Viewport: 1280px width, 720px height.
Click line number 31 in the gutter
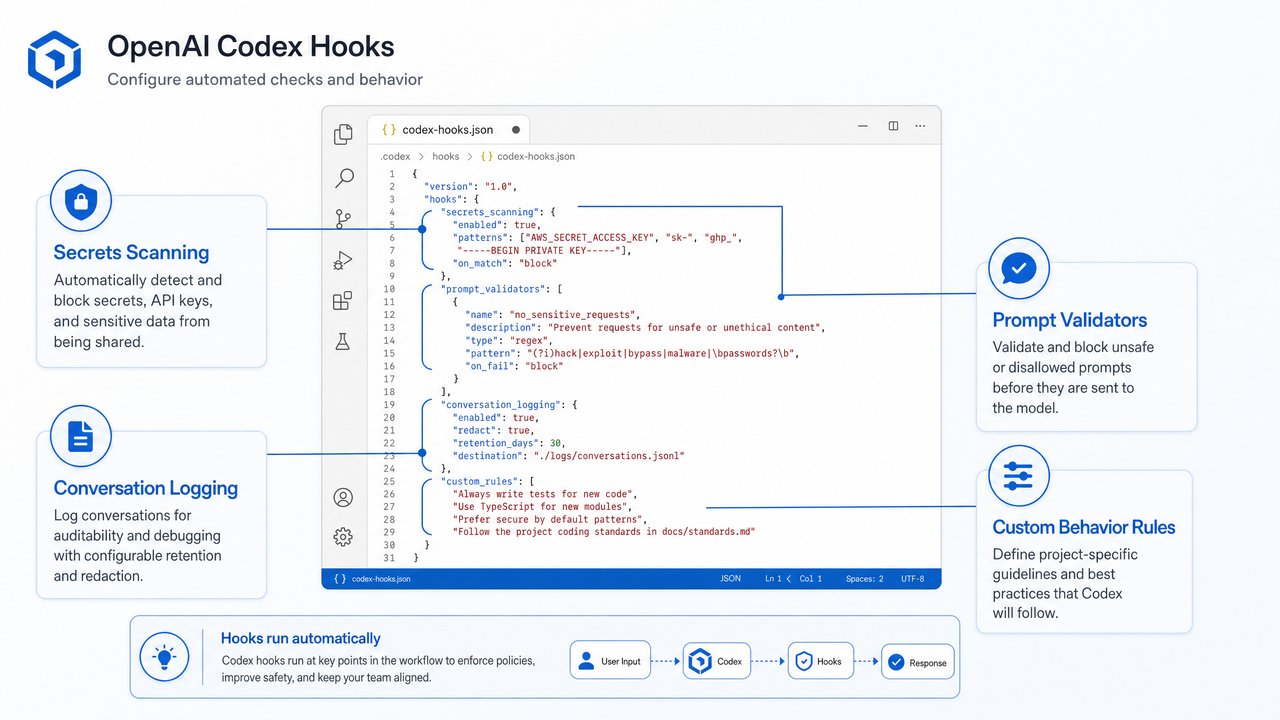click(390, 558)
